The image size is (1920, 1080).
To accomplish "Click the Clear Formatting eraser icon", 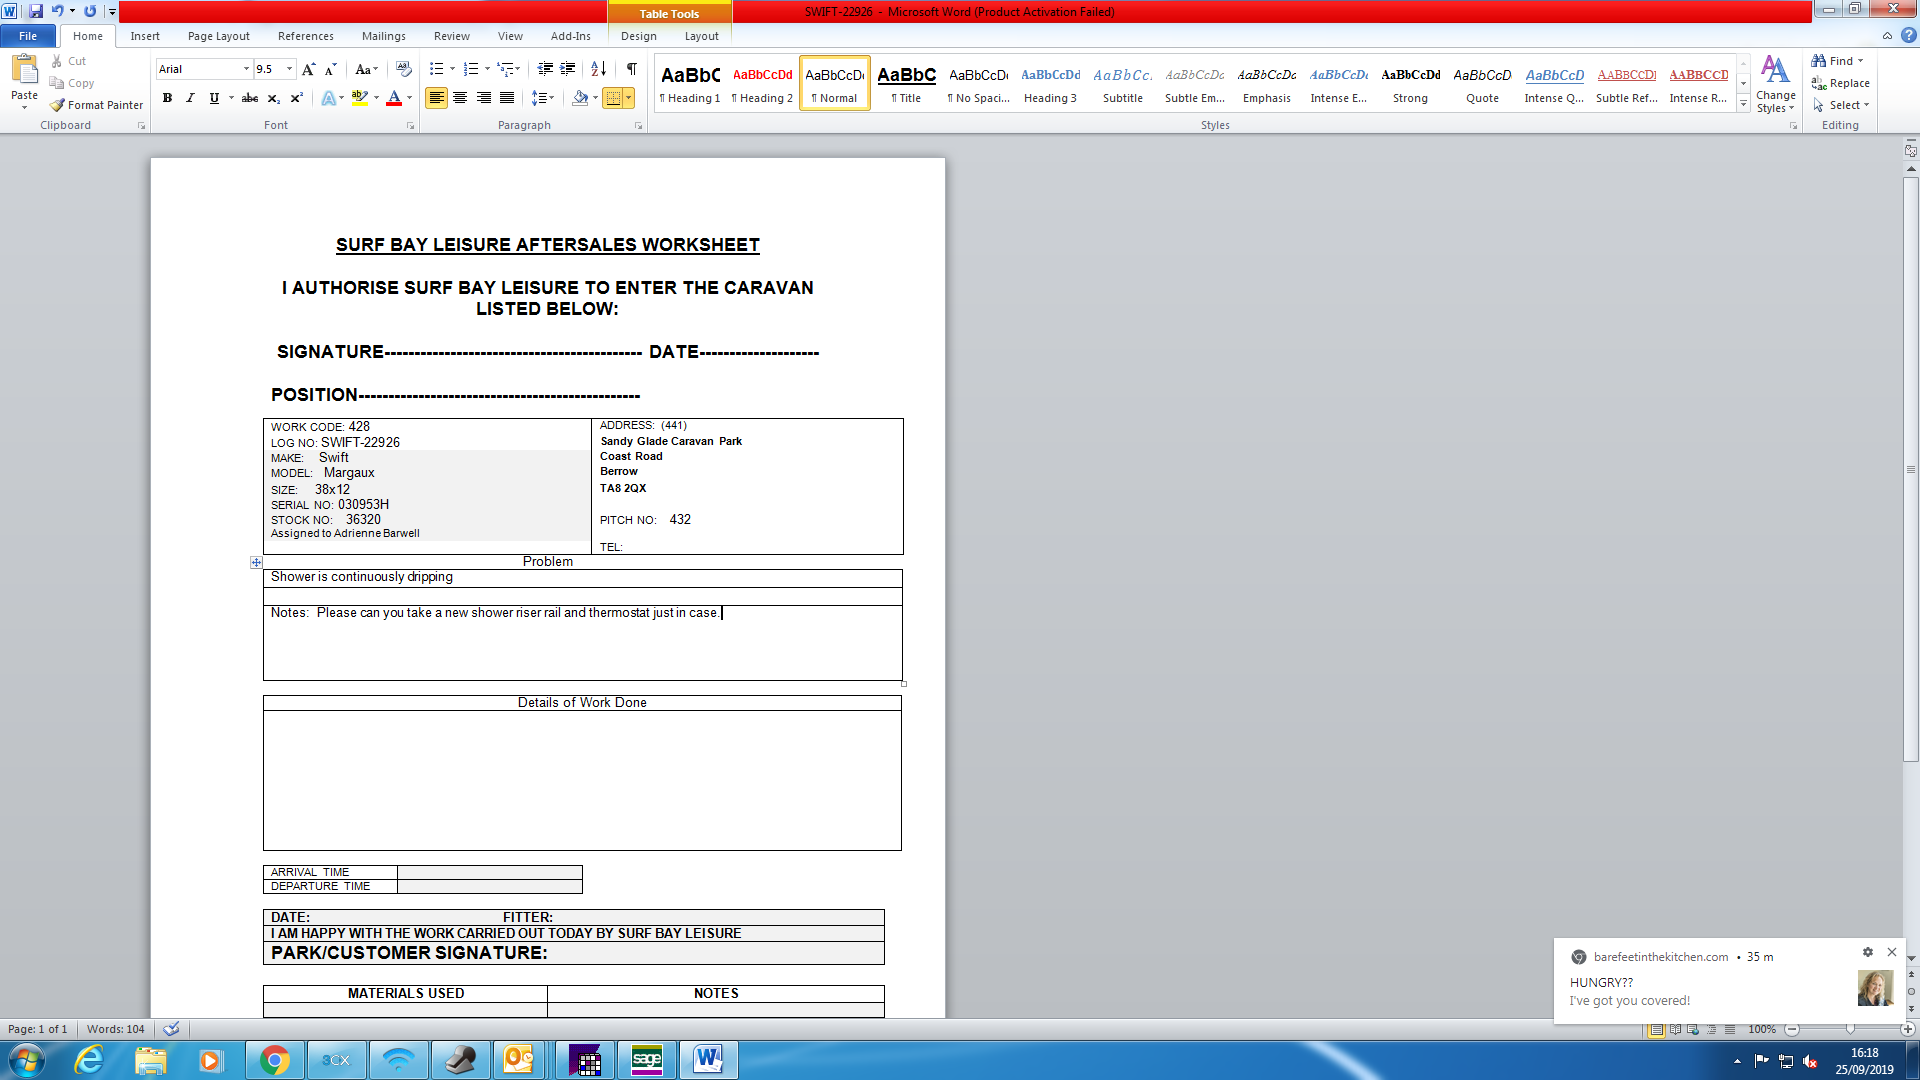I will pyautogui.click(x=403, y=69).
